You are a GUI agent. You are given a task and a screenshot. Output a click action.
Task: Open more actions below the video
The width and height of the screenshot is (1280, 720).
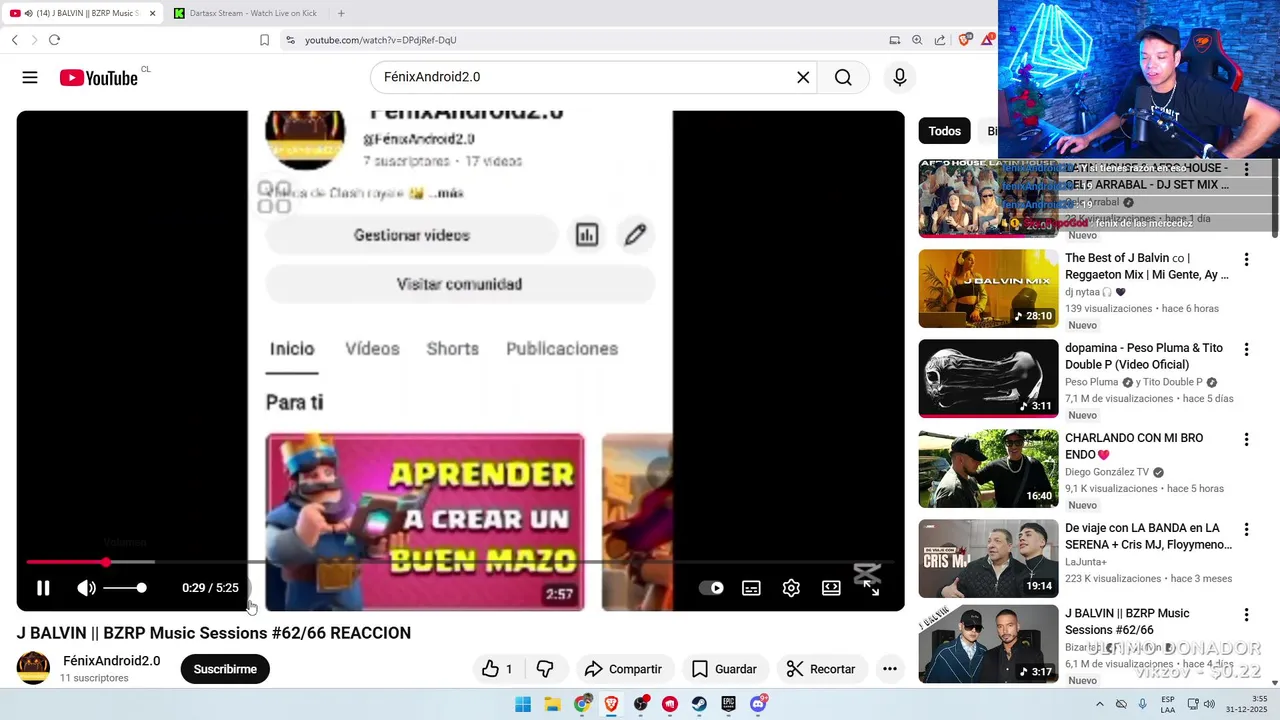point(890,669)
